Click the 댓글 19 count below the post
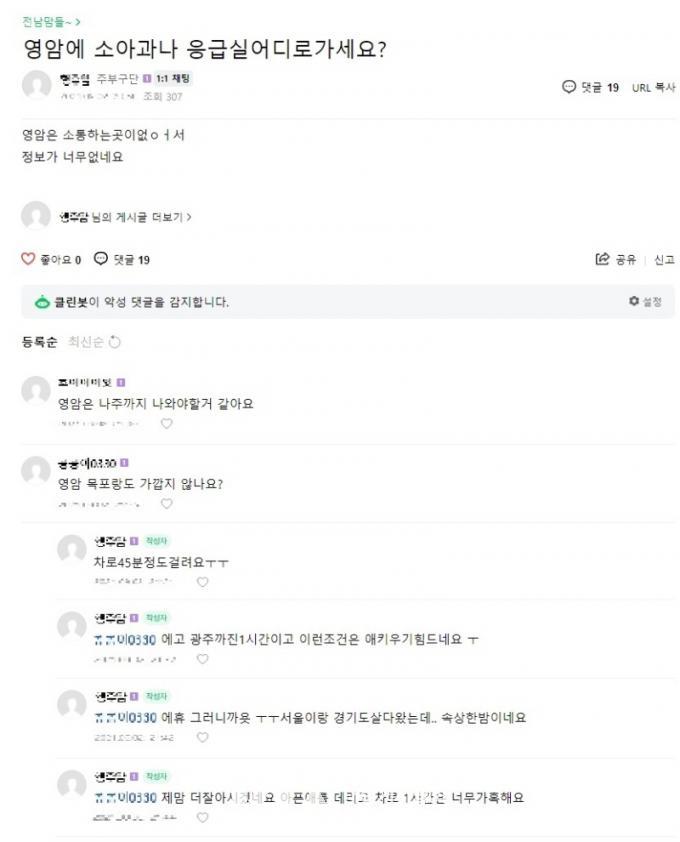Image resolution: width=680 pixels, height=842 pixels. pyautogui.click(x=132, y=260)
